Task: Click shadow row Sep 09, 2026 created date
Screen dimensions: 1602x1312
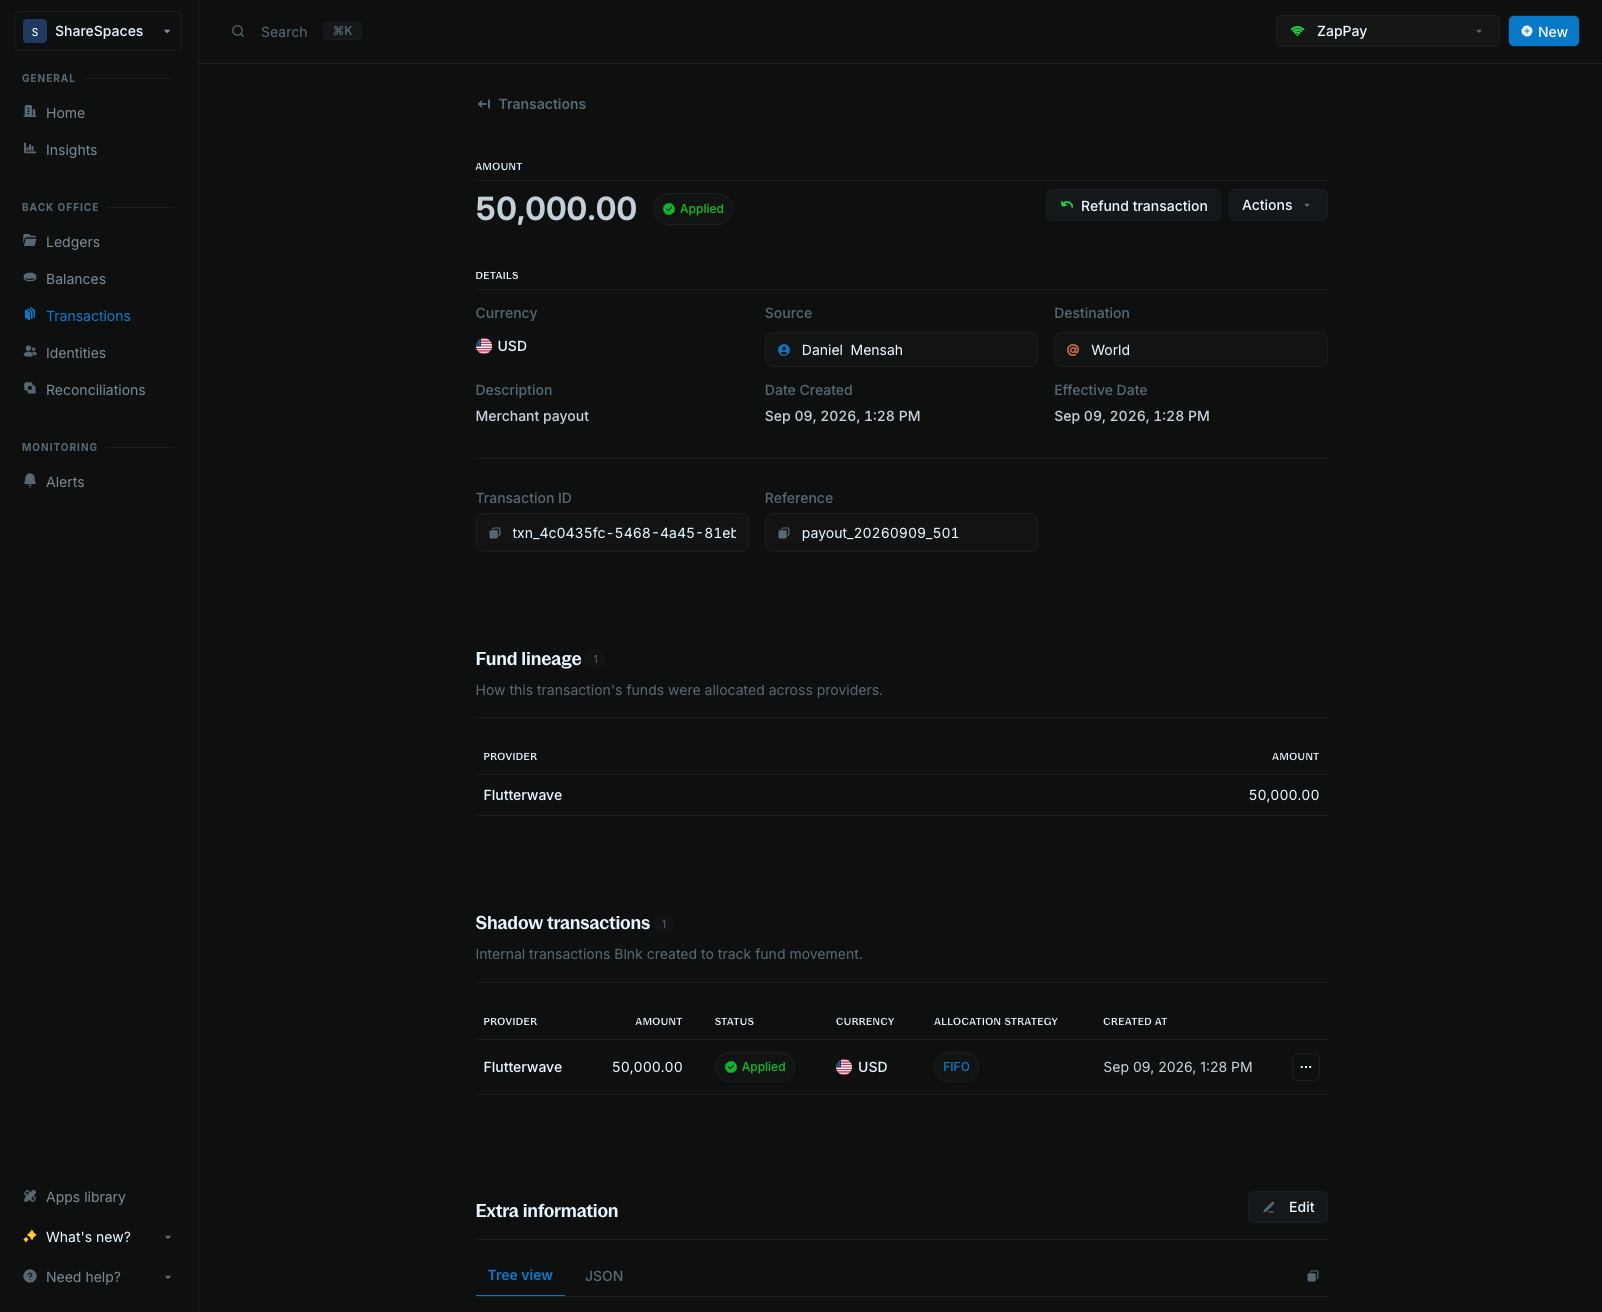Action: coord(1178,1067)
